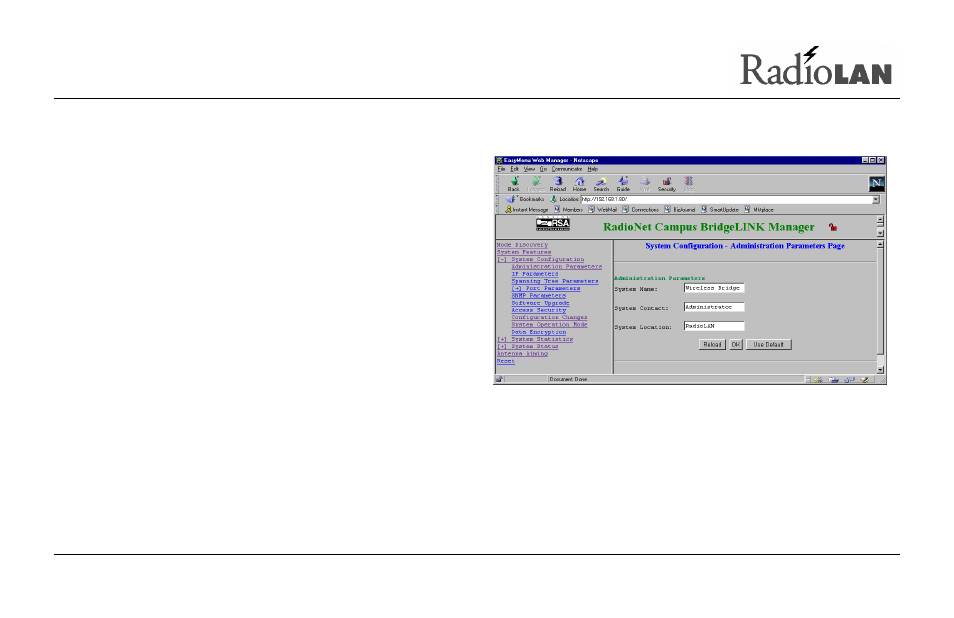
Task: Click the content pane scrollbar down arrow
Action: 880,369
